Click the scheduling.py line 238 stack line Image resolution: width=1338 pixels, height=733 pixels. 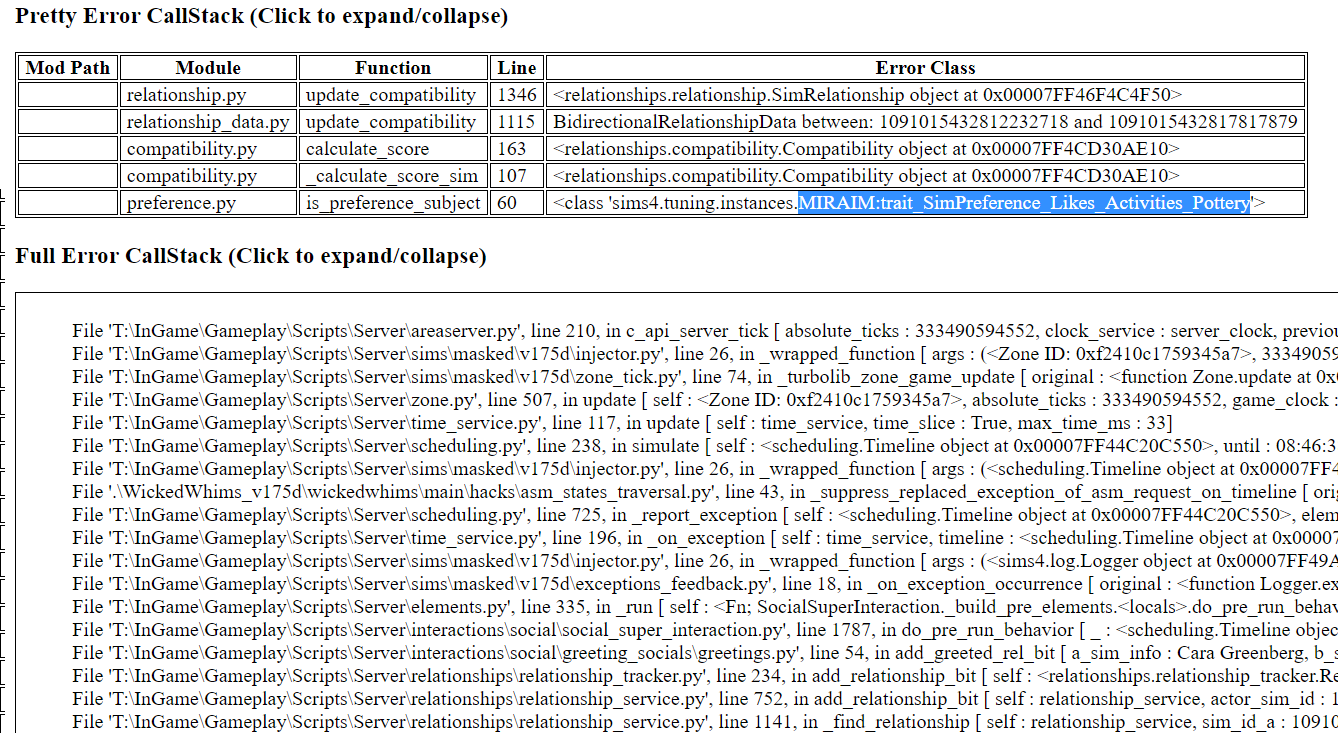pos(704,446)
